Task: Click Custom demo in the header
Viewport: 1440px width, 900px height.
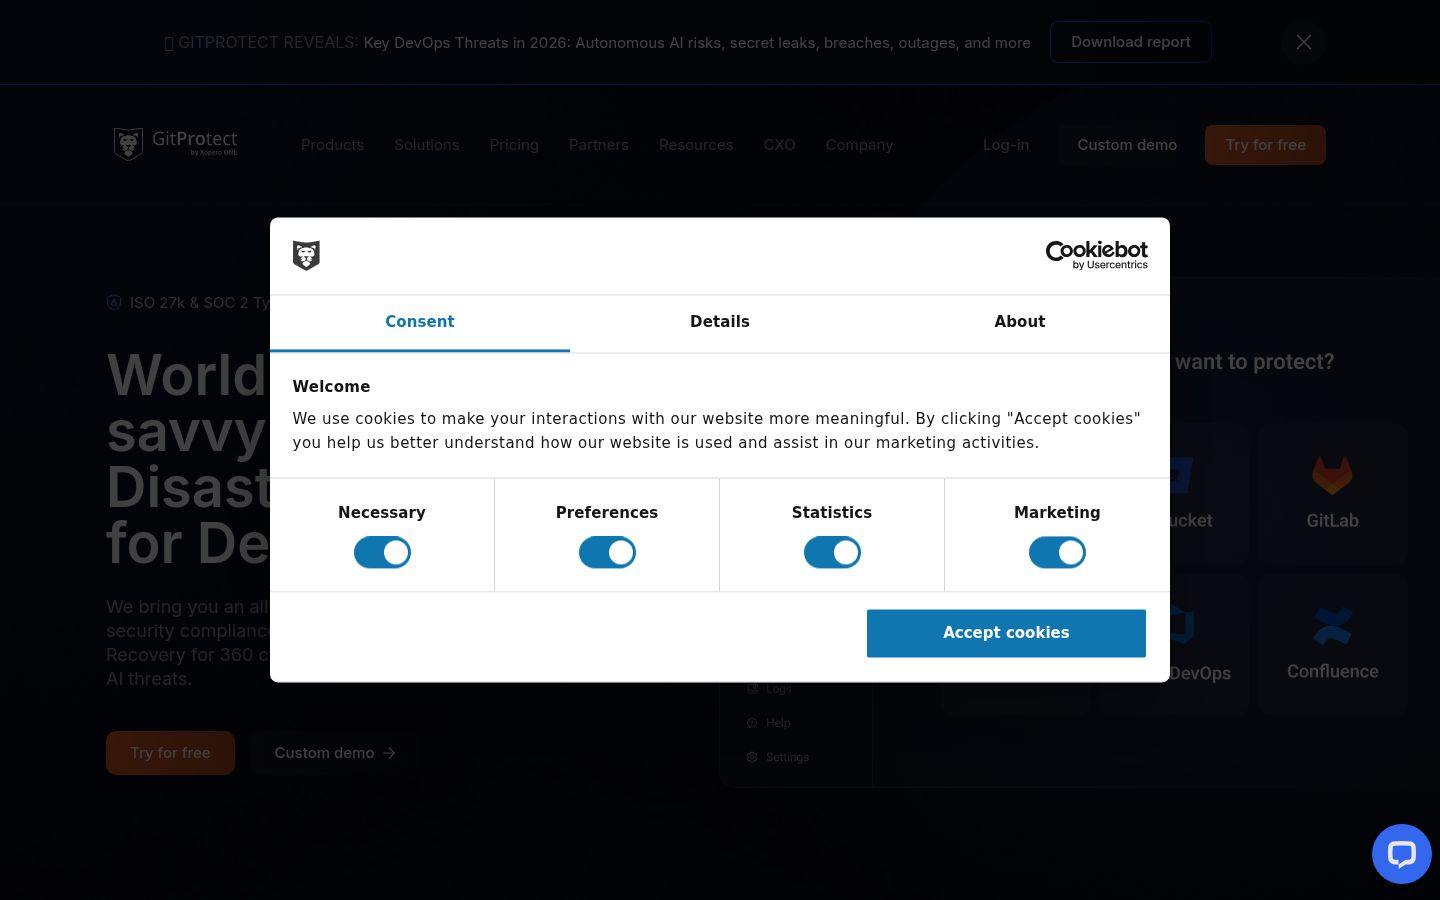Action: coord(1127,145)
